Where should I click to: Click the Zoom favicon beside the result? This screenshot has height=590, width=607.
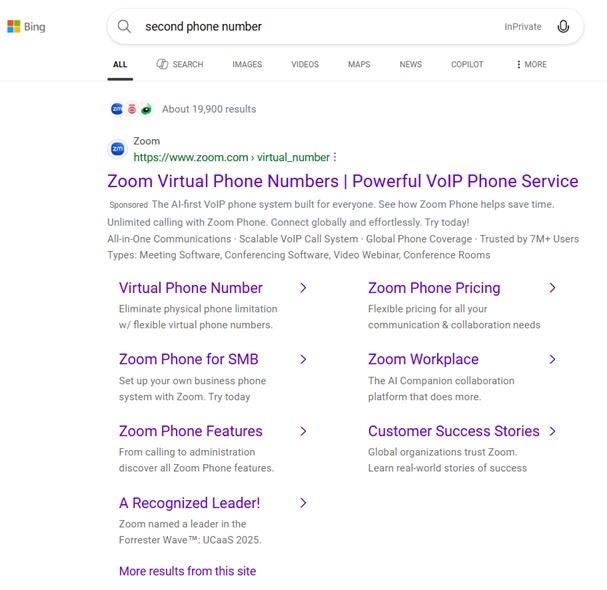coord(117,149)
